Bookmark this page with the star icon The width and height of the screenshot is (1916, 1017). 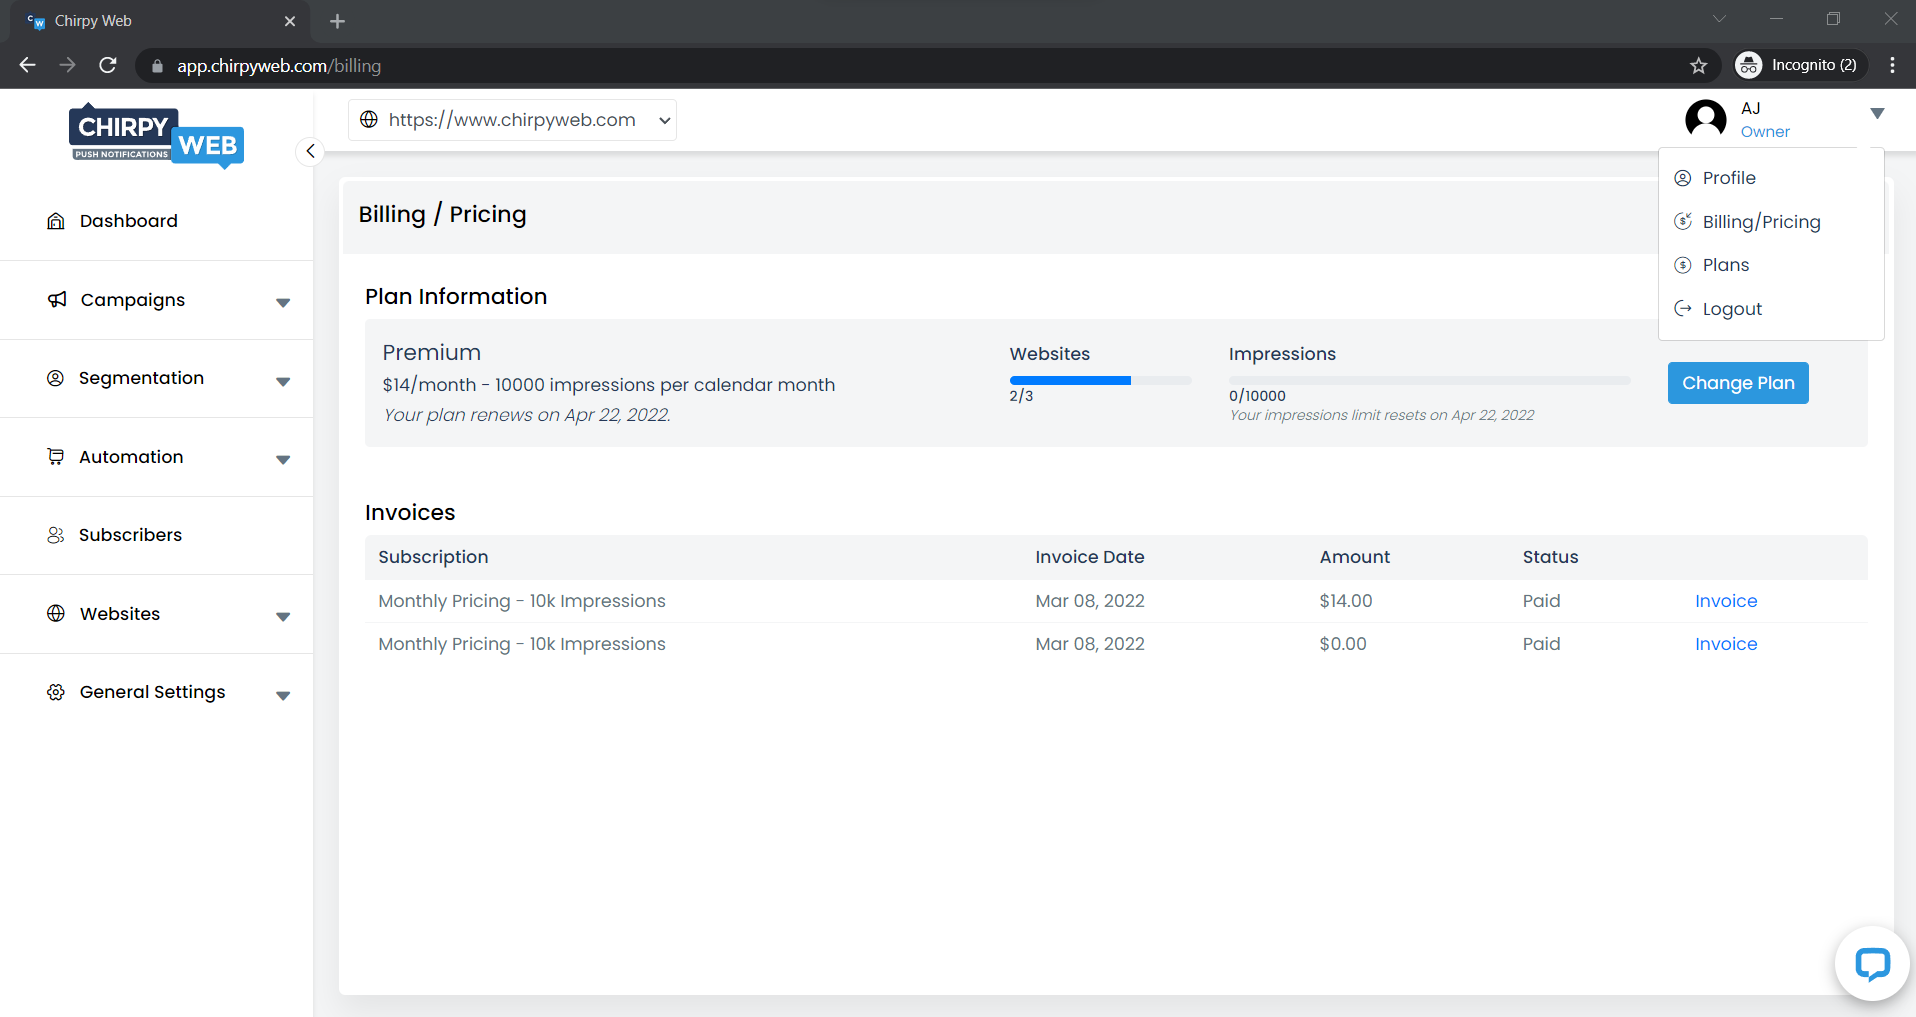[x=1698, y=66]
